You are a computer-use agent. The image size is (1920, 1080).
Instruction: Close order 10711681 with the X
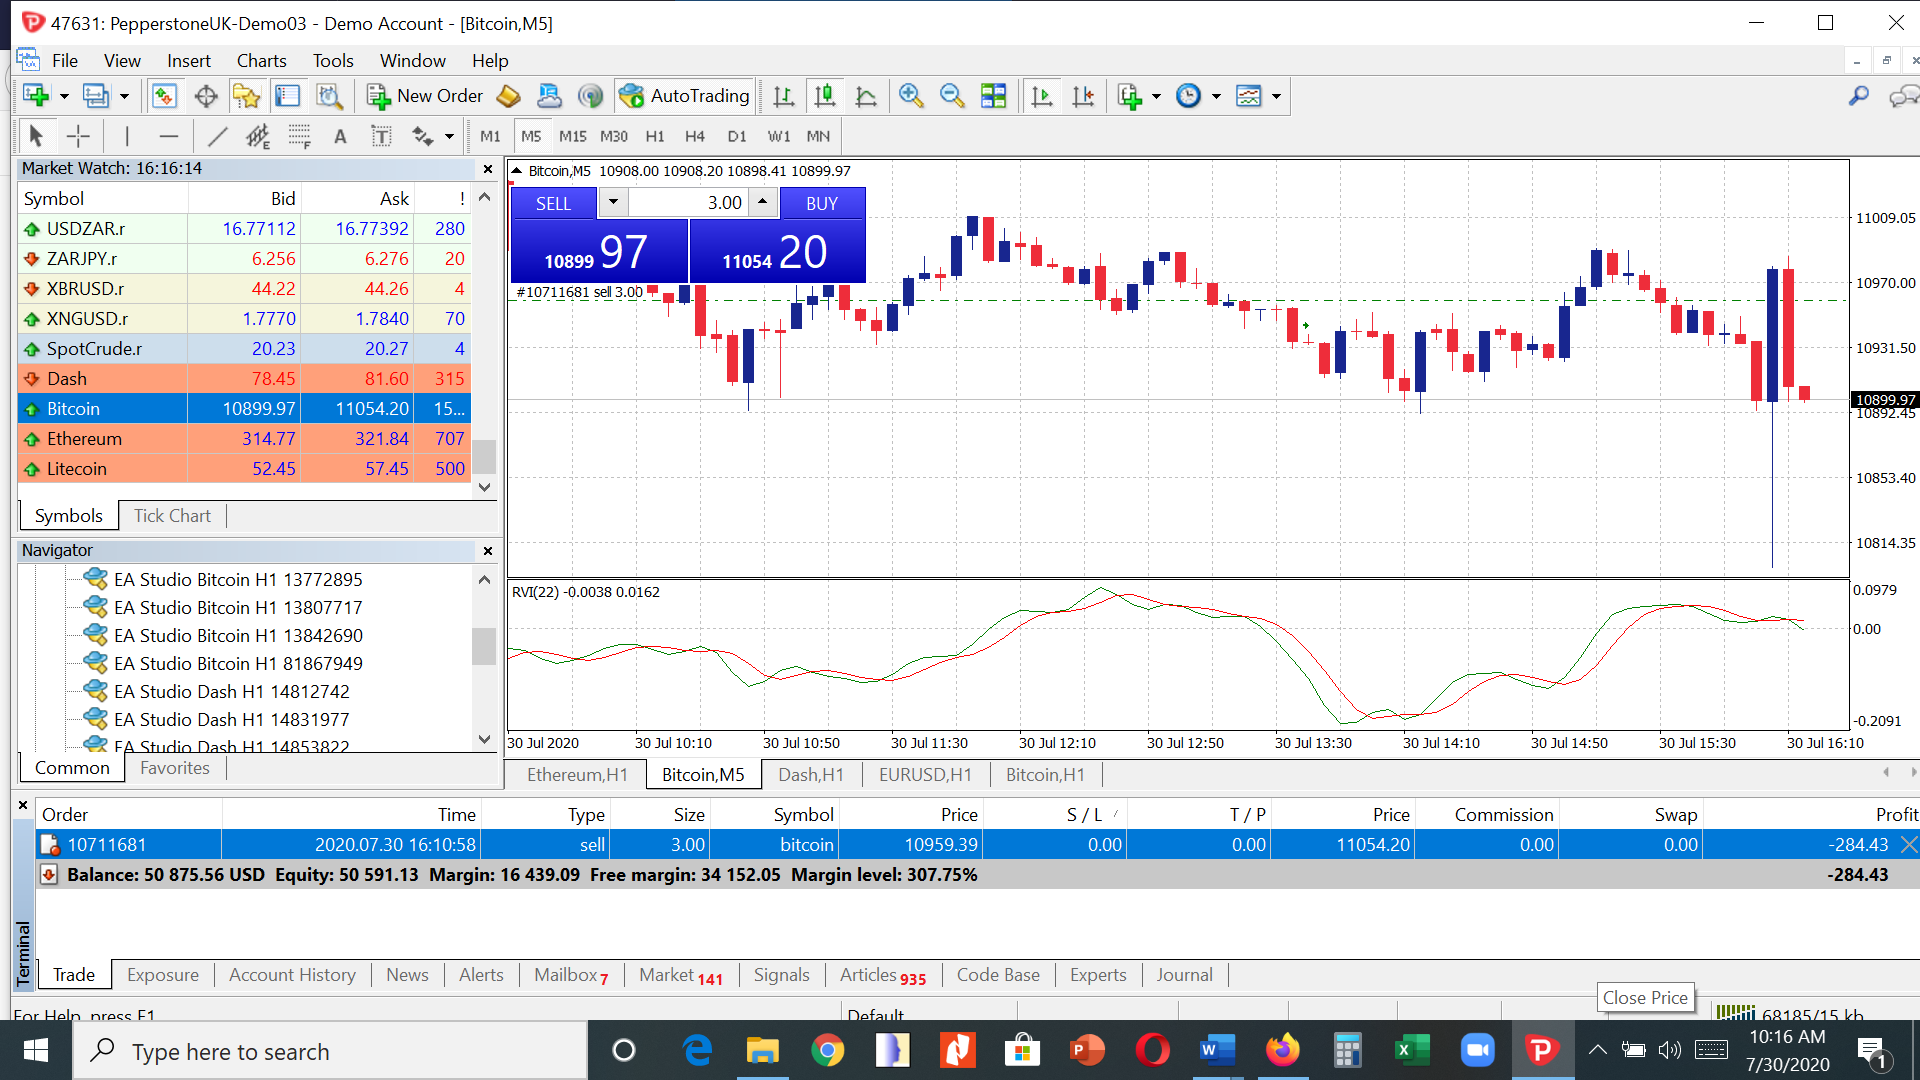coord(1908,845)
